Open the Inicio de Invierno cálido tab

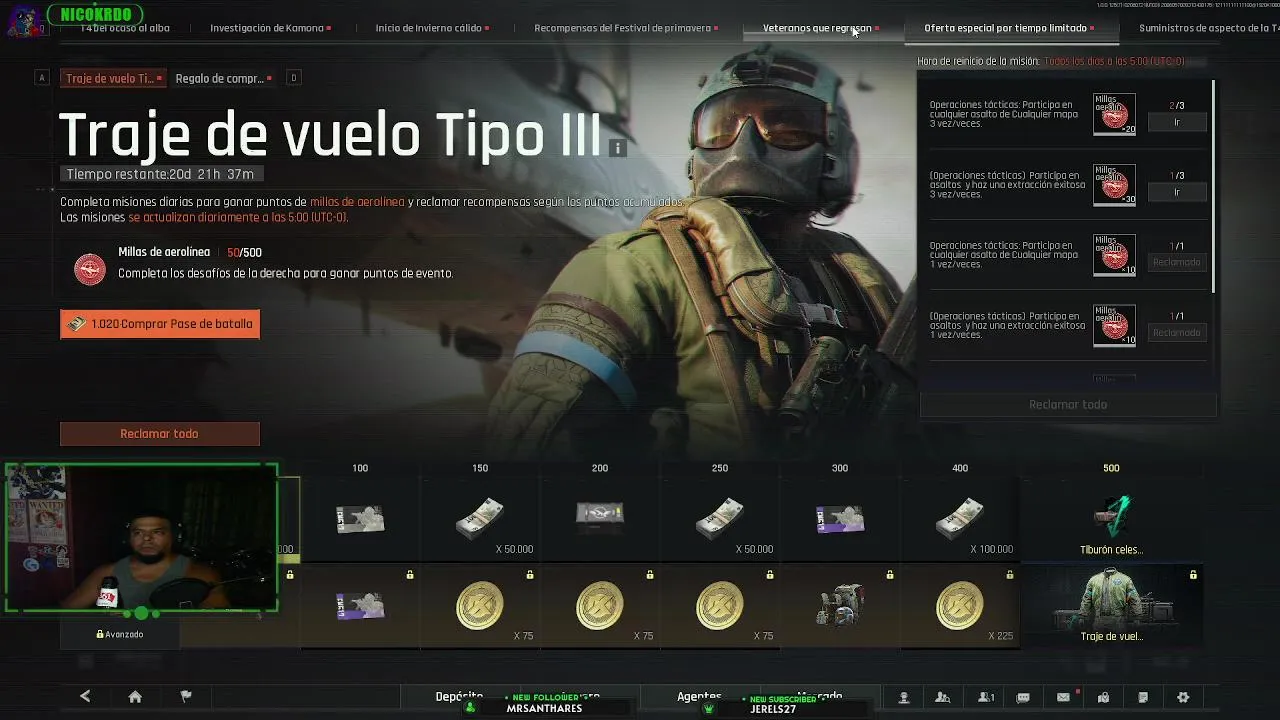[x=429, y=28]
